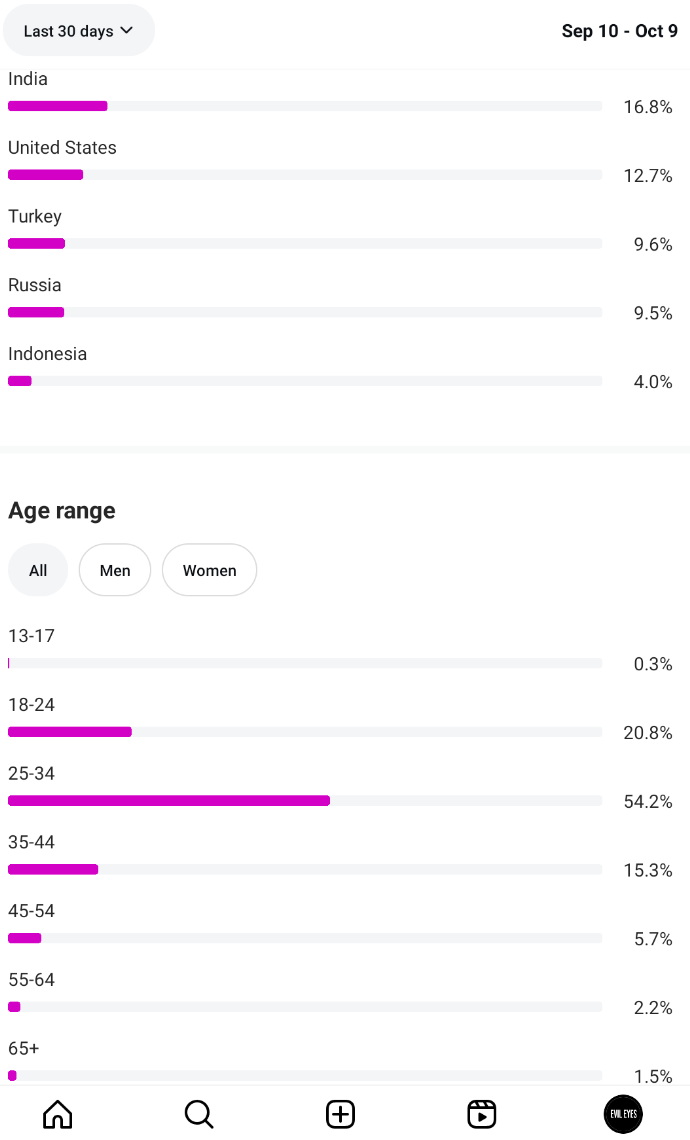The width and height of the screenshot is (690, 1140).
Task: Select the All age filter
Action: [38, 570]
